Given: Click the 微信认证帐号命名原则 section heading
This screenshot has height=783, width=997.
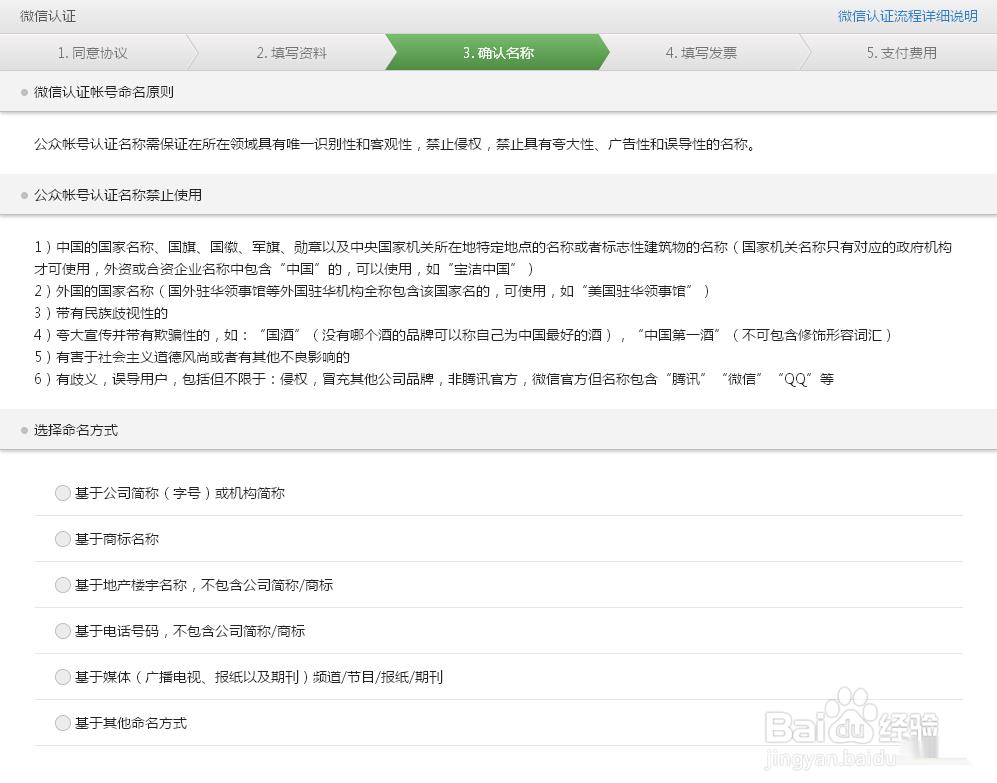Looking at the screenshot, I should point(104,92).
